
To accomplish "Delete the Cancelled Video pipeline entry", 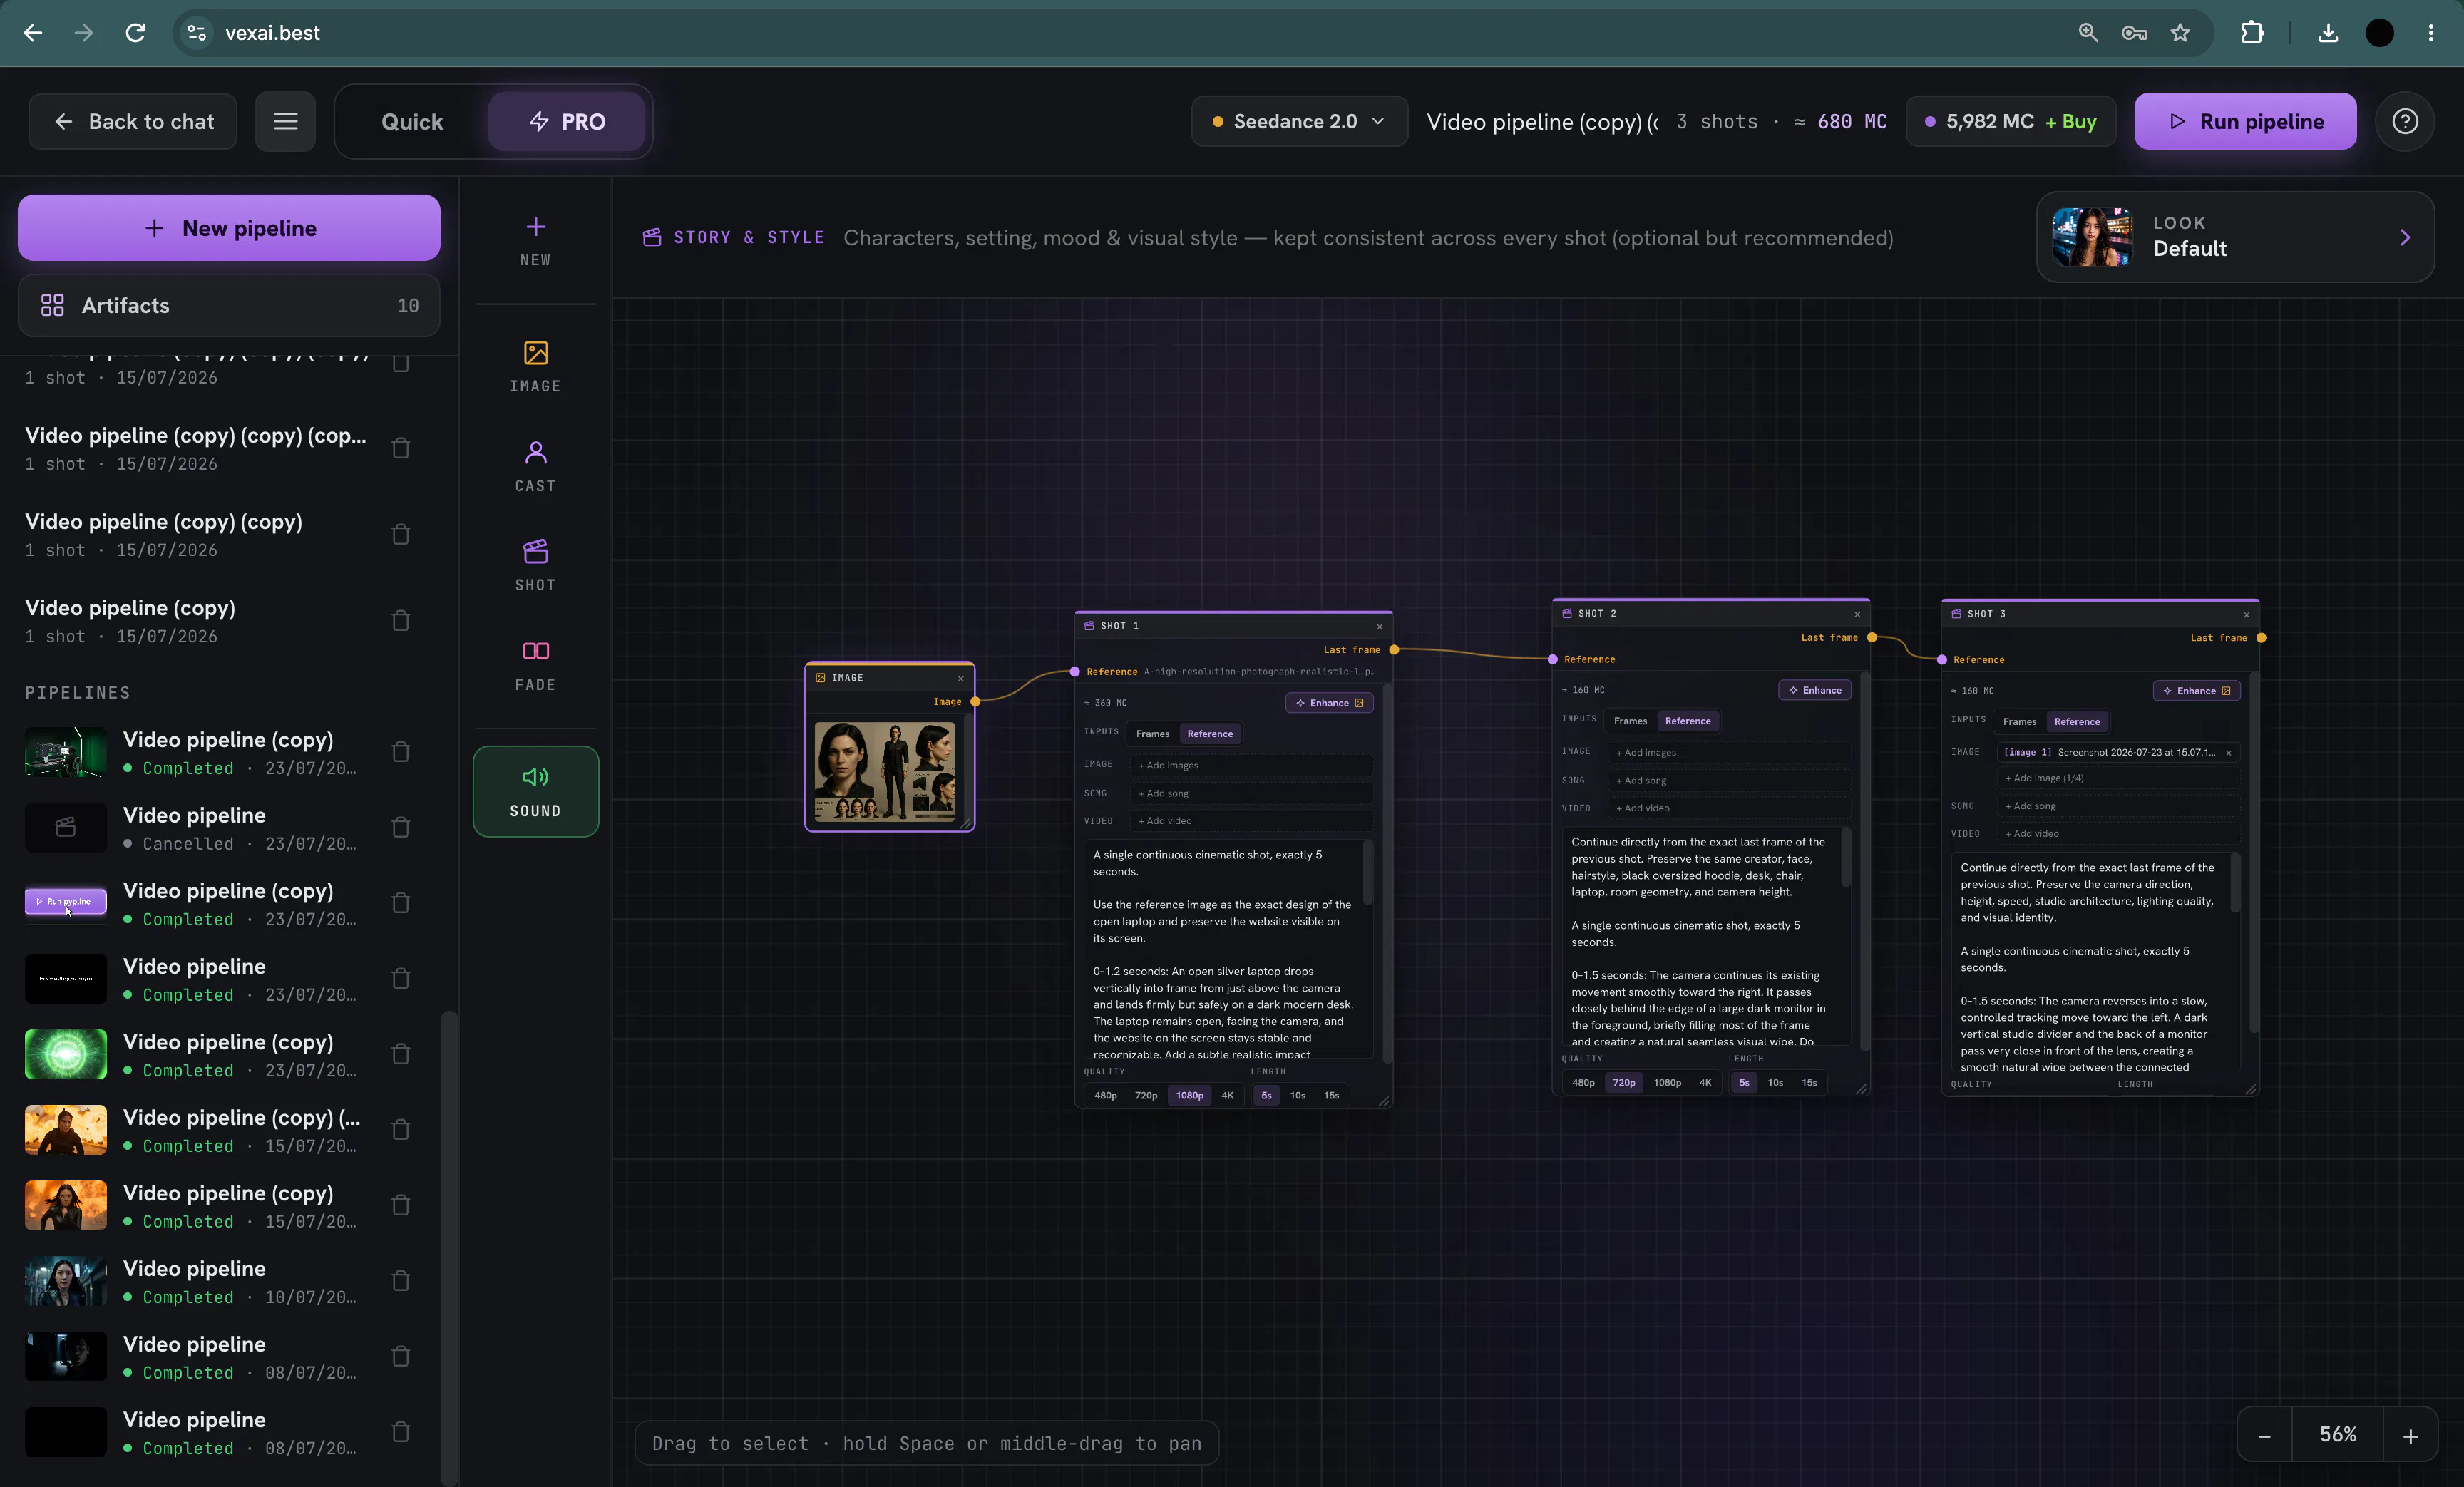I will (401, 828).
